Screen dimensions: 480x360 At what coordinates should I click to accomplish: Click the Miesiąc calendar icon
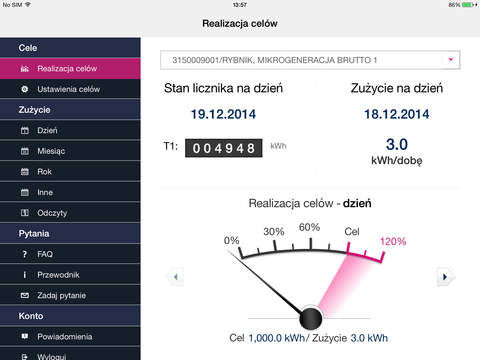(25, 151)
